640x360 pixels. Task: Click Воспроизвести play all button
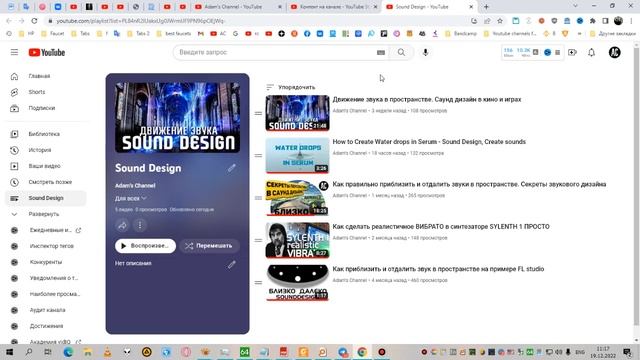(x=145, y=246)
